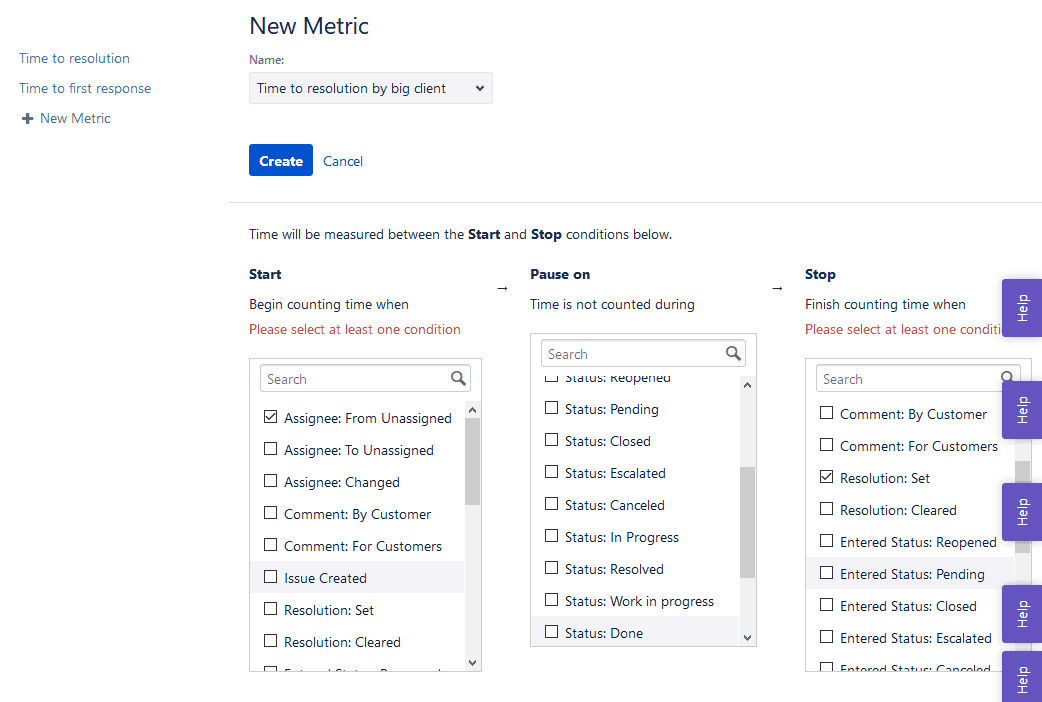
Task: Click the Cancel link
Action: click(343, 161)
